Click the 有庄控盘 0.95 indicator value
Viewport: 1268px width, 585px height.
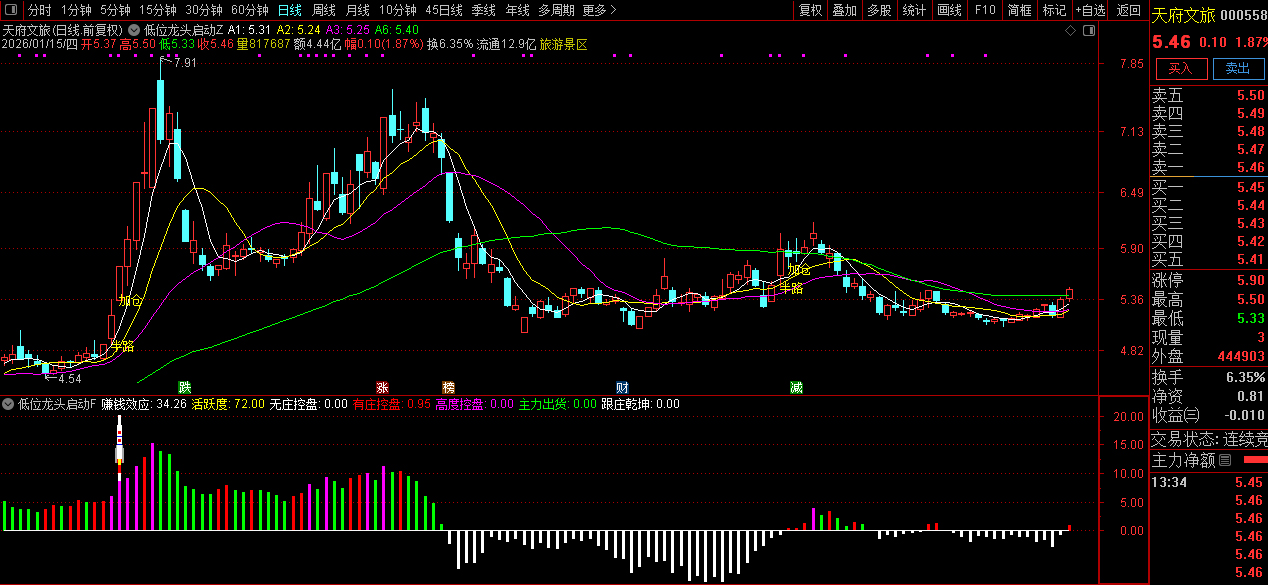pos(392,404)
